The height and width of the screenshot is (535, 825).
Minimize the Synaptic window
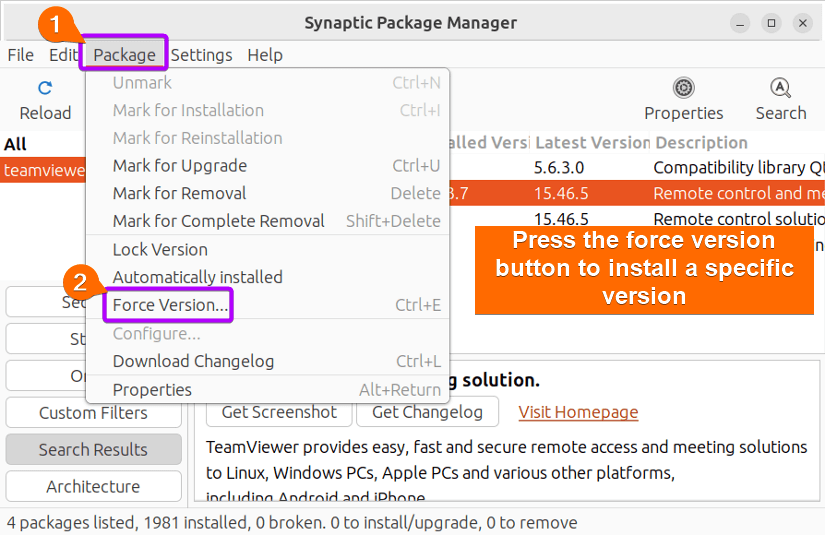(740, 23)
